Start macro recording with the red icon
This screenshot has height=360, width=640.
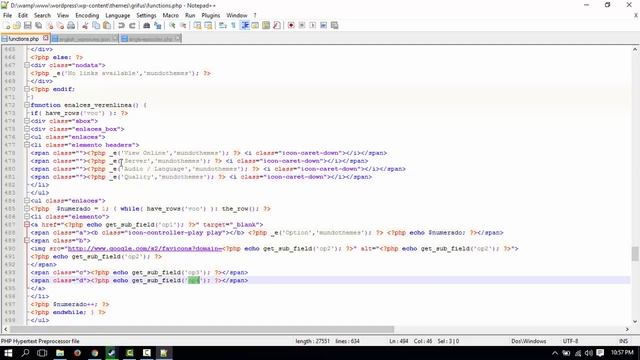tap(291, 25)
